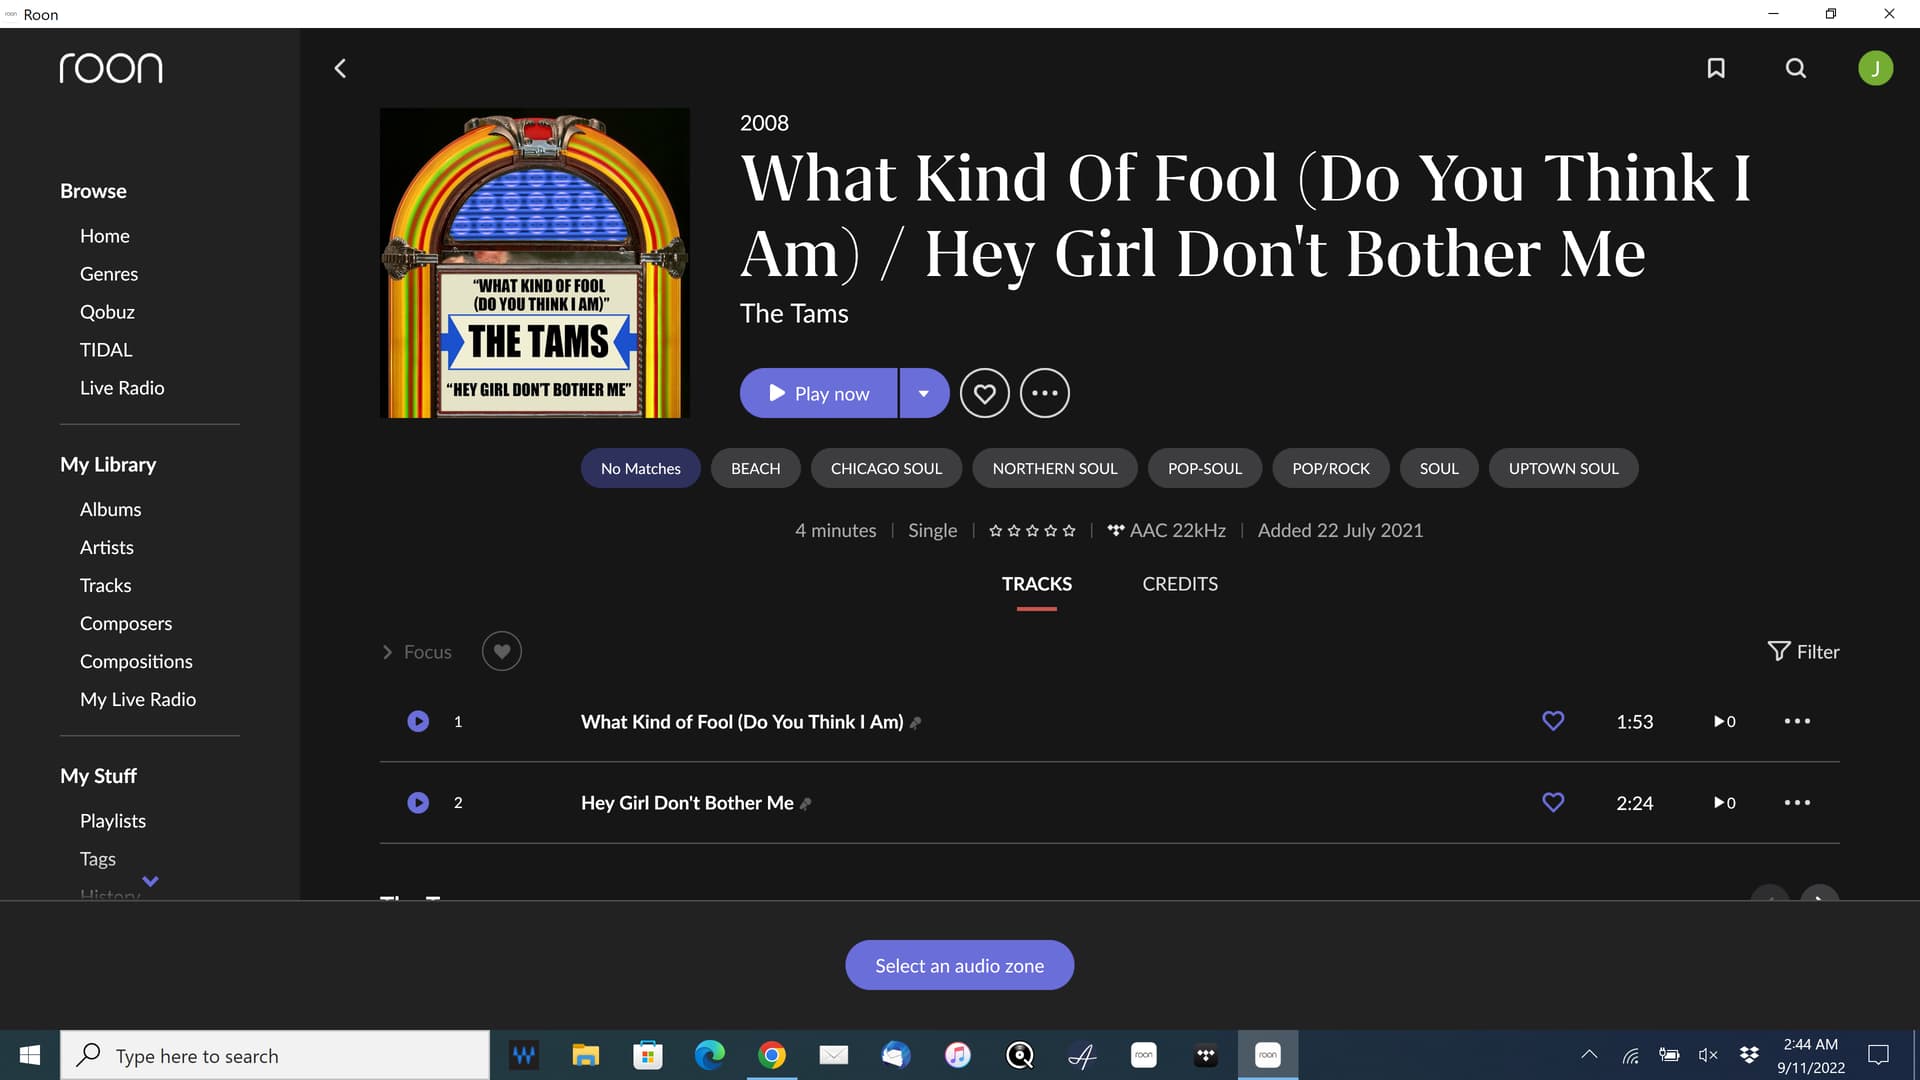Open Albums in My Library
Screen dimensions: 1920x1080
(110, 509)
